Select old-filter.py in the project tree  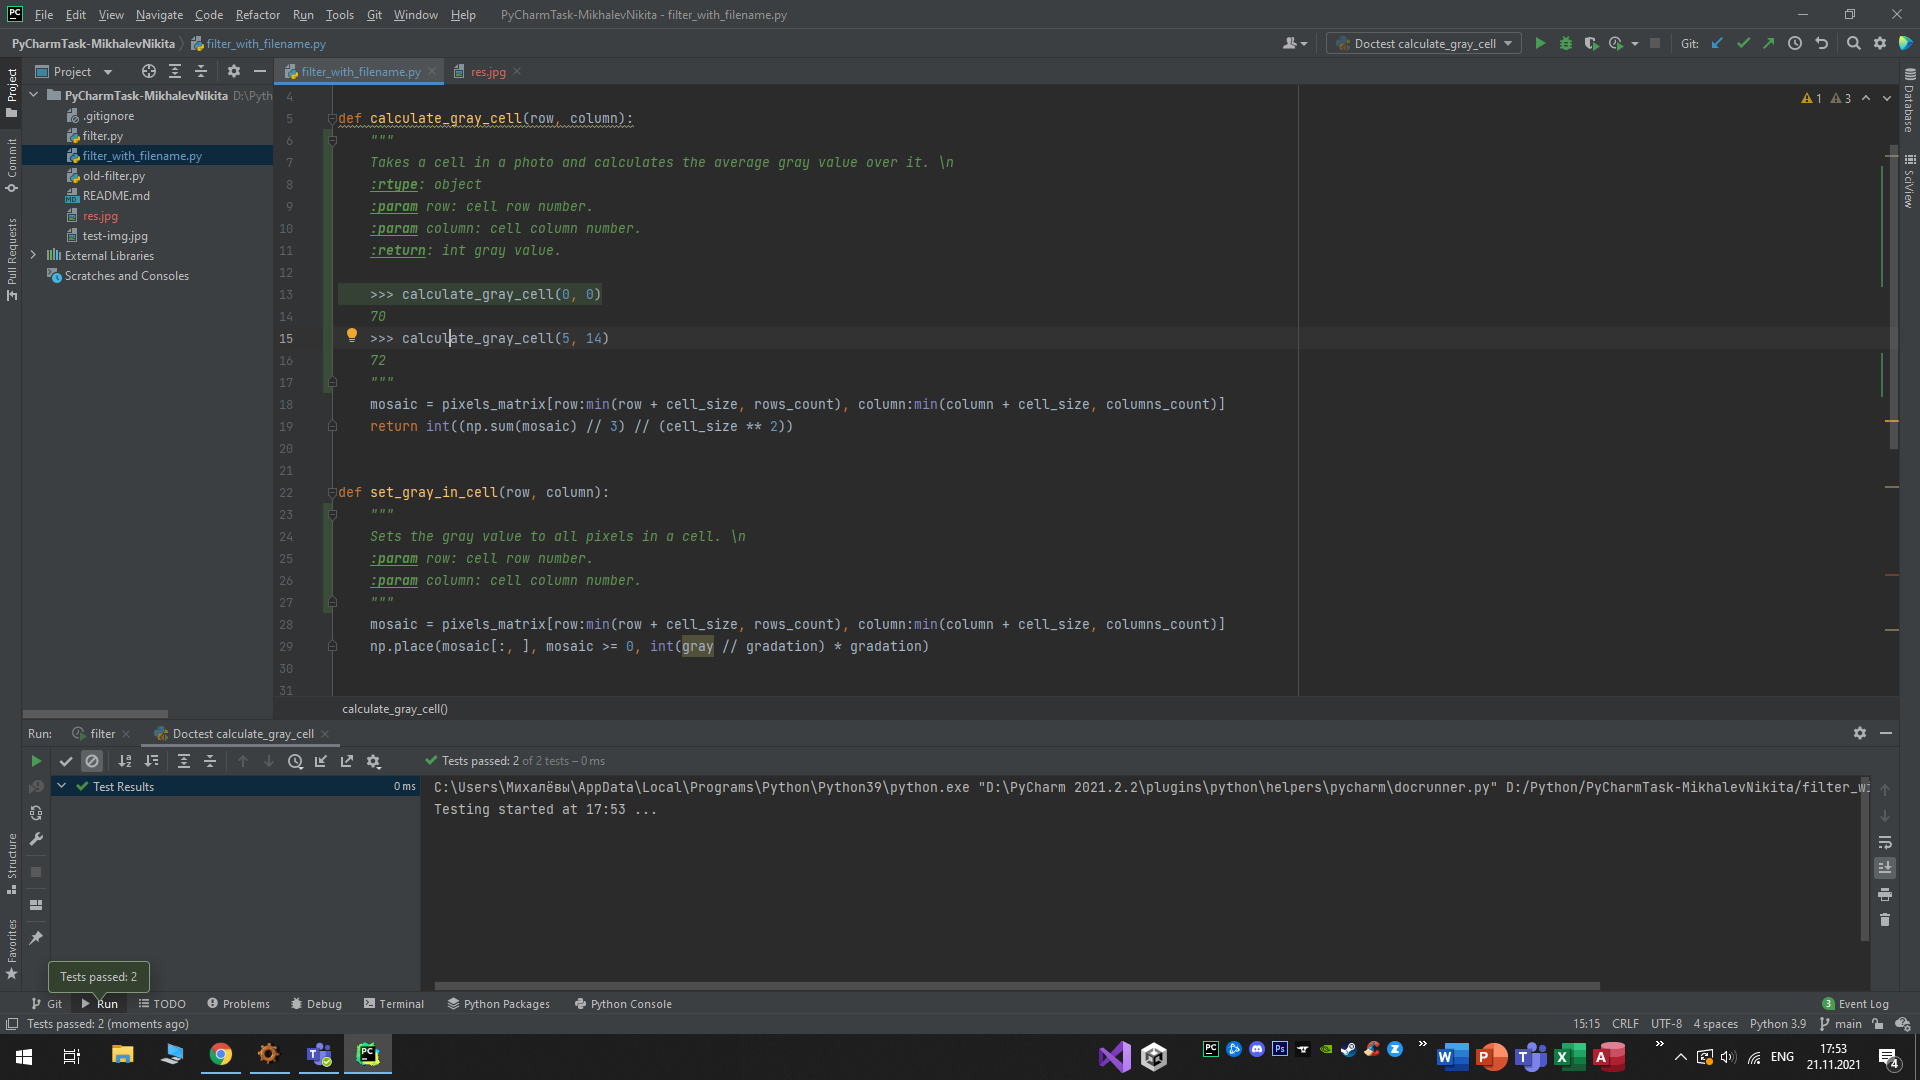tap(113, 175)
